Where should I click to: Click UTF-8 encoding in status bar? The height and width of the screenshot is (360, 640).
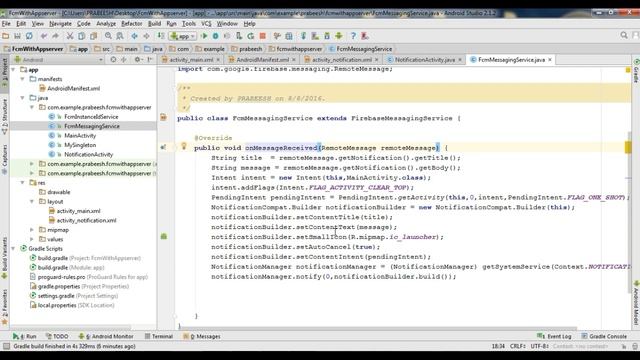click(539, 346)
